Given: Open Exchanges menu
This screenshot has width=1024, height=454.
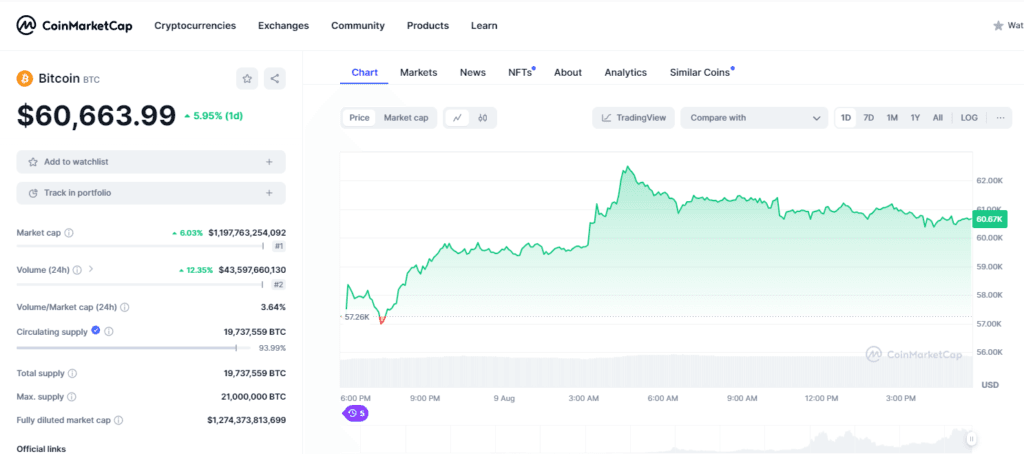Looking at the screenshot, I should coord(283,25).
